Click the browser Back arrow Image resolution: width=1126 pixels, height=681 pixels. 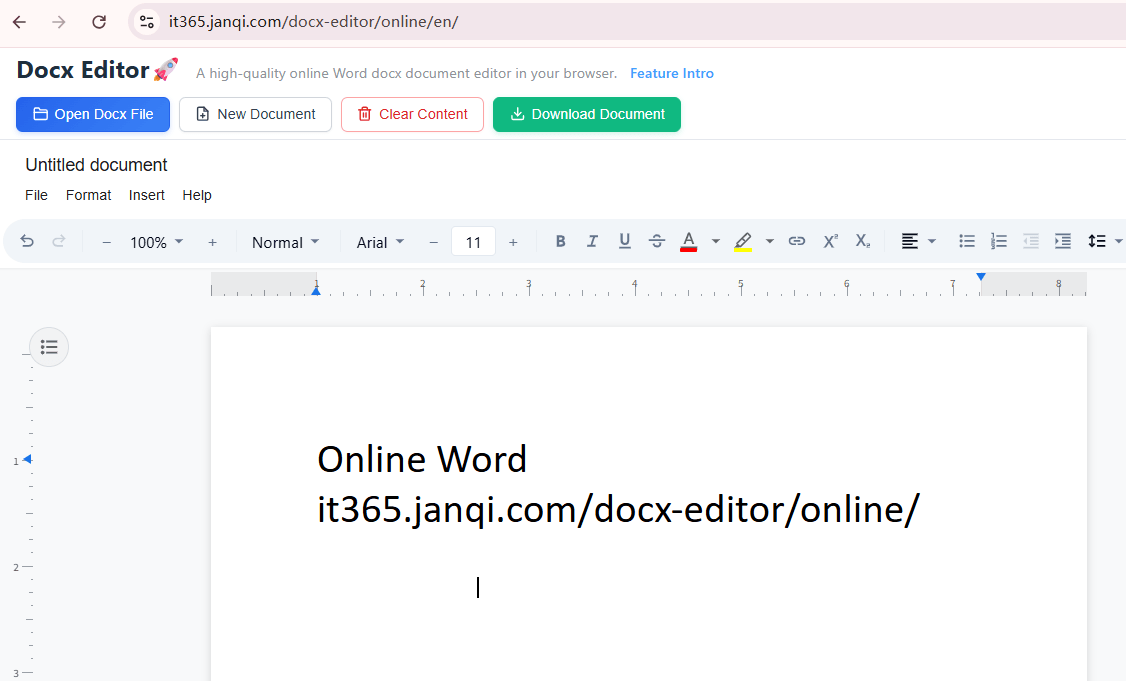pyautogui.click(x=19, y=22)
